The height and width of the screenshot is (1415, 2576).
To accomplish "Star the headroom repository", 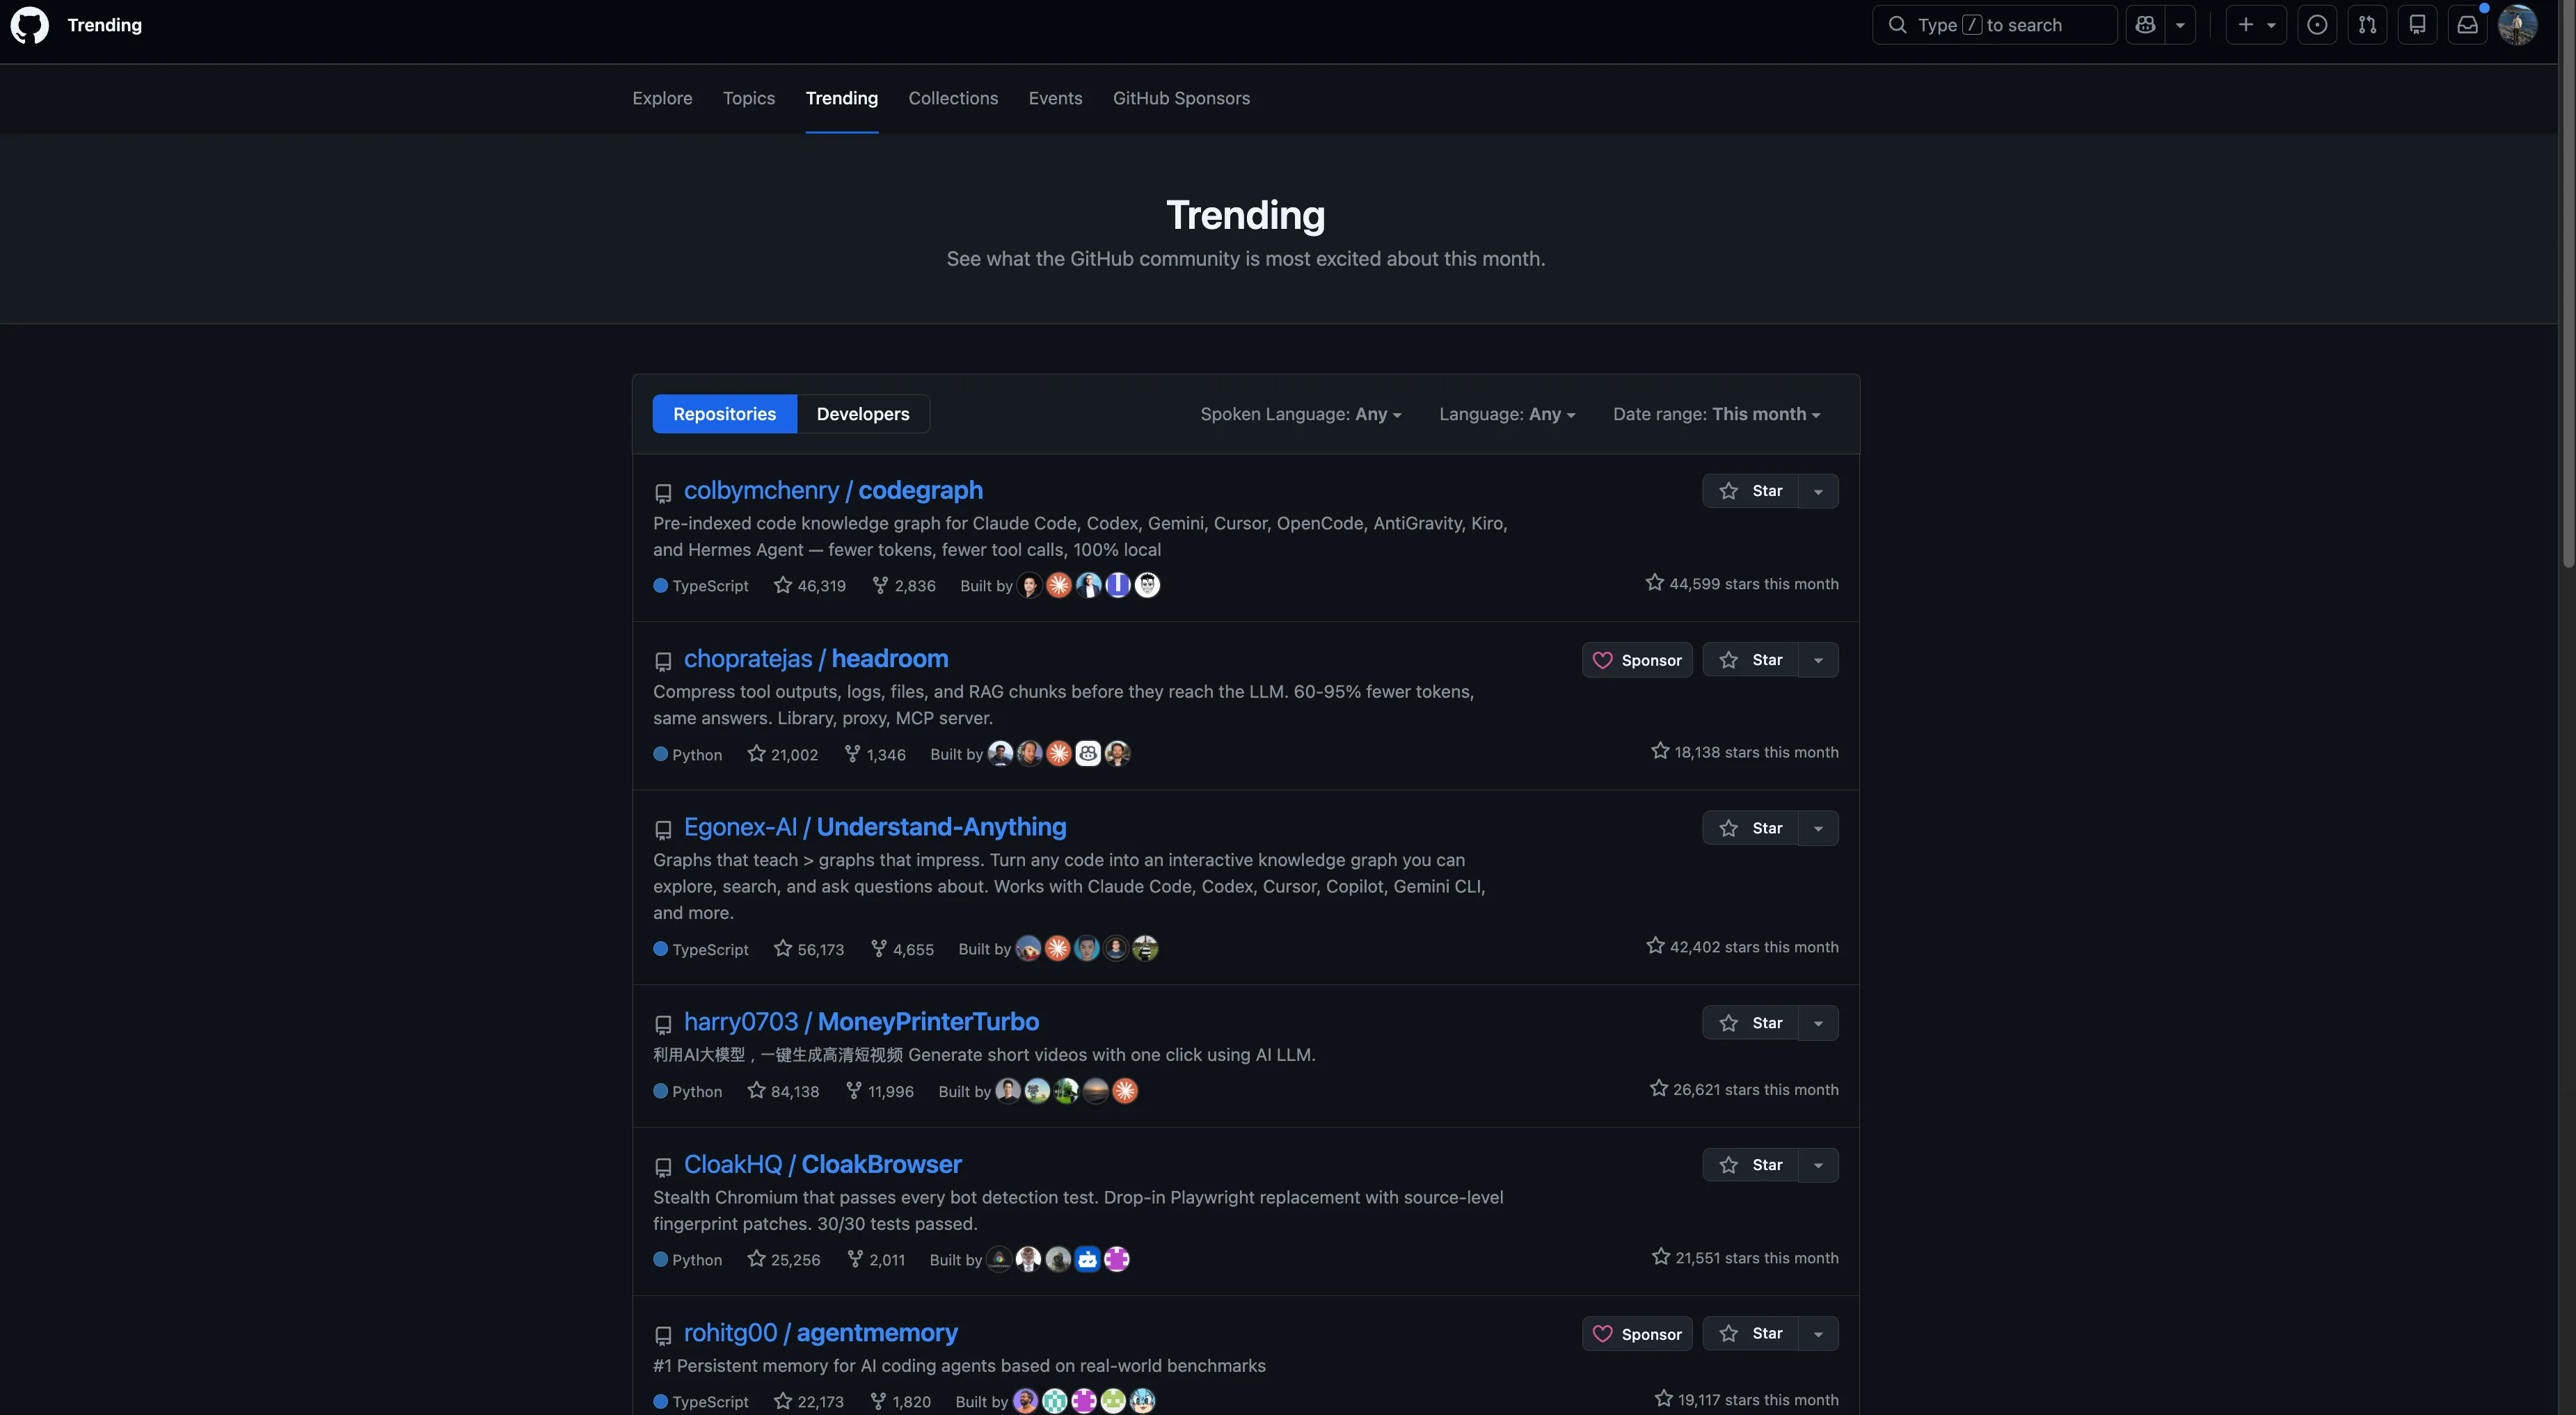I will (x=1751, y=660).
